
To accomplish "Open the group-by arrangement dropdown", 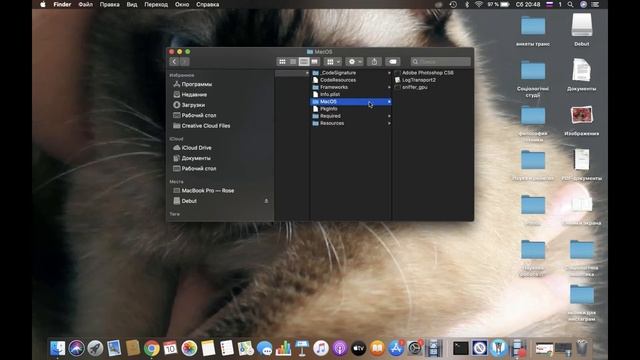I will click(x=333, y=62).
